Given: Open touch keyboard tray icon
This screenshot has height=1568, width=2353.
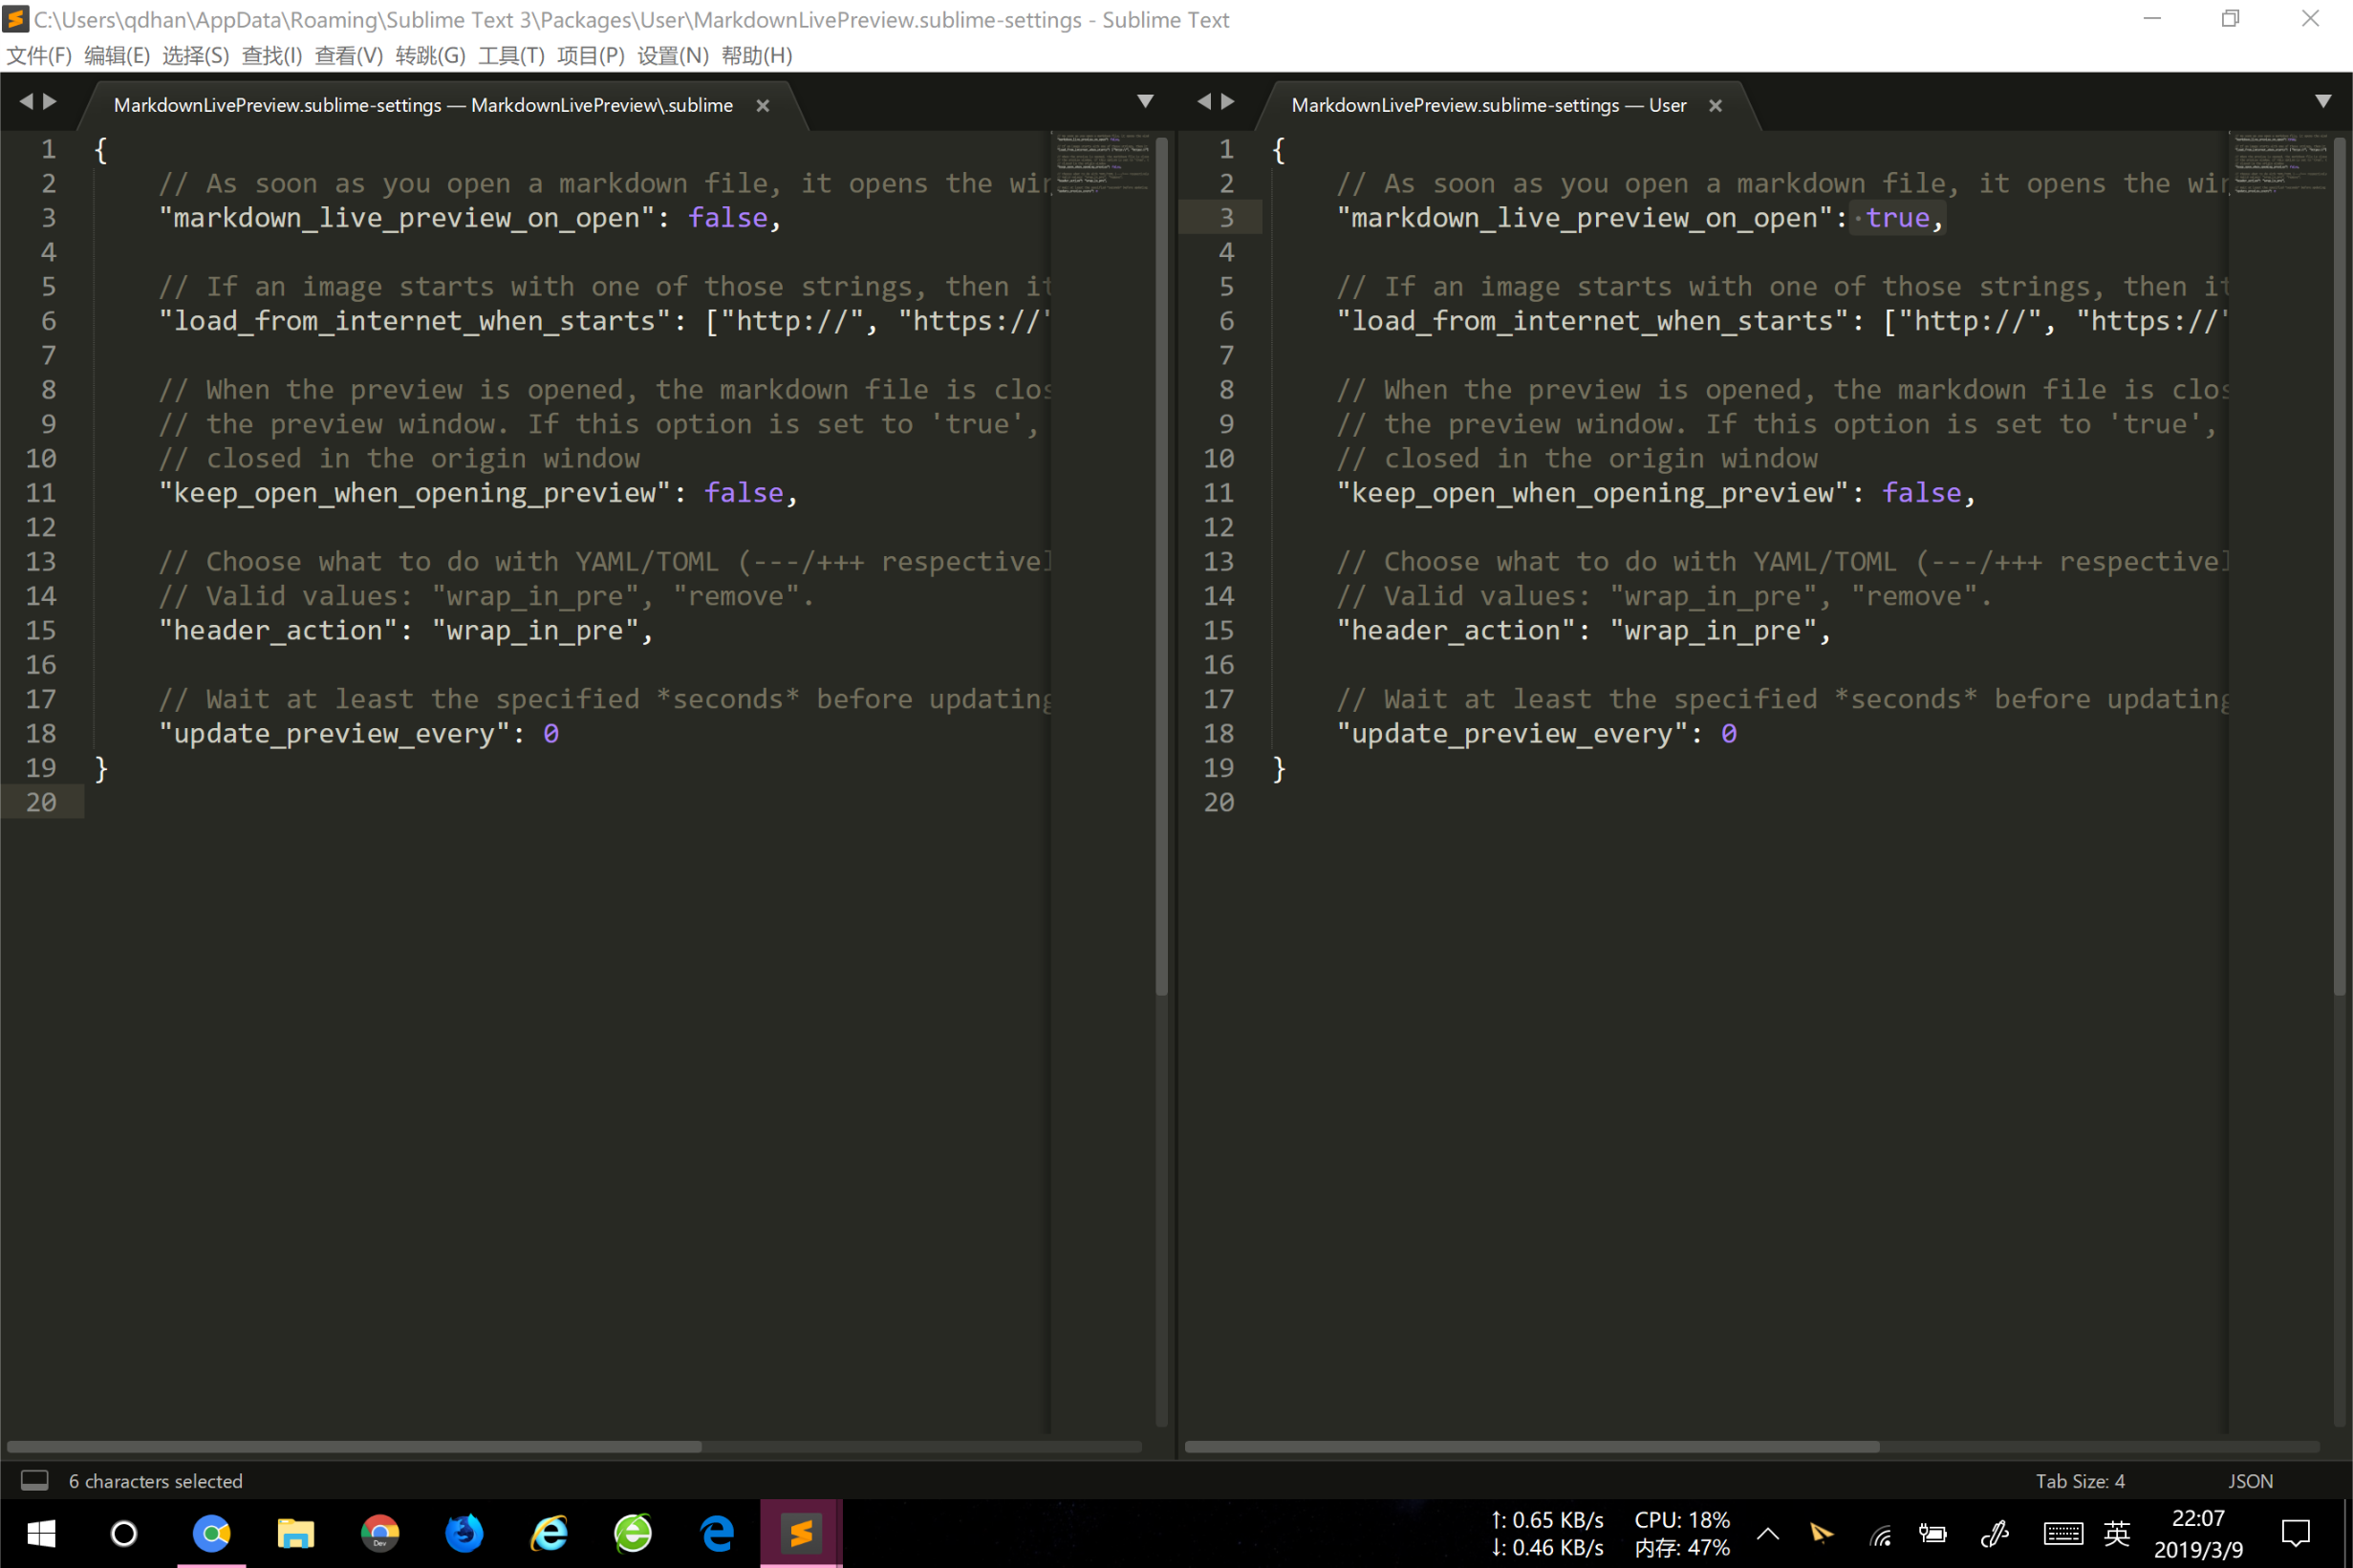Looking at the screenshot, I should (x=2063, y=1534).
